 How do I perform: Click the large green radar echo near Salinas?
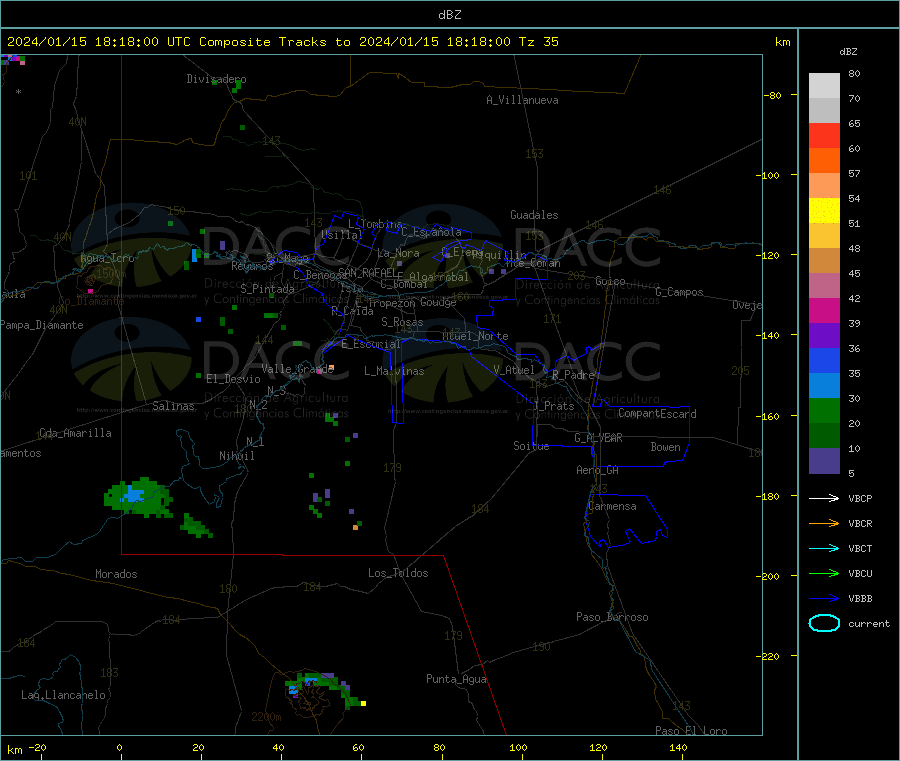pos(139,497)
